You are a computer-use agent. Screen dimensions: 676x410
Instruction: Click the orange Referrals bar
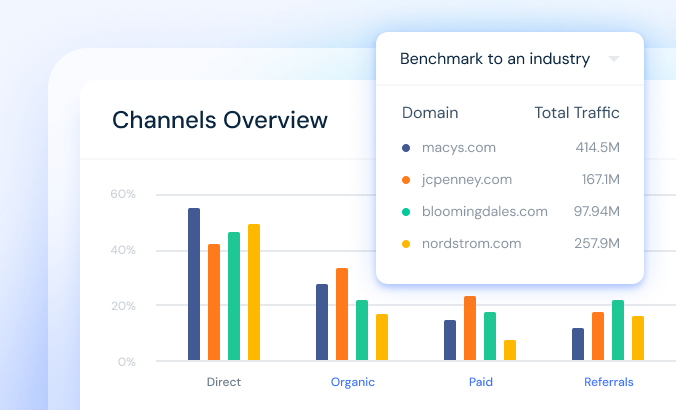[x=598, y=336]
